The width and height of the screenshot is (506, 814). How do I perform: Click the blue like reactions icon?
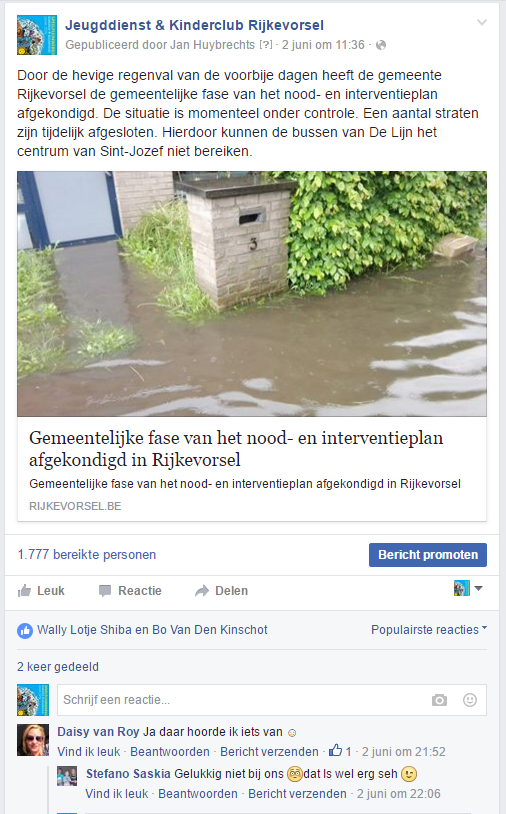pos(25,630)
